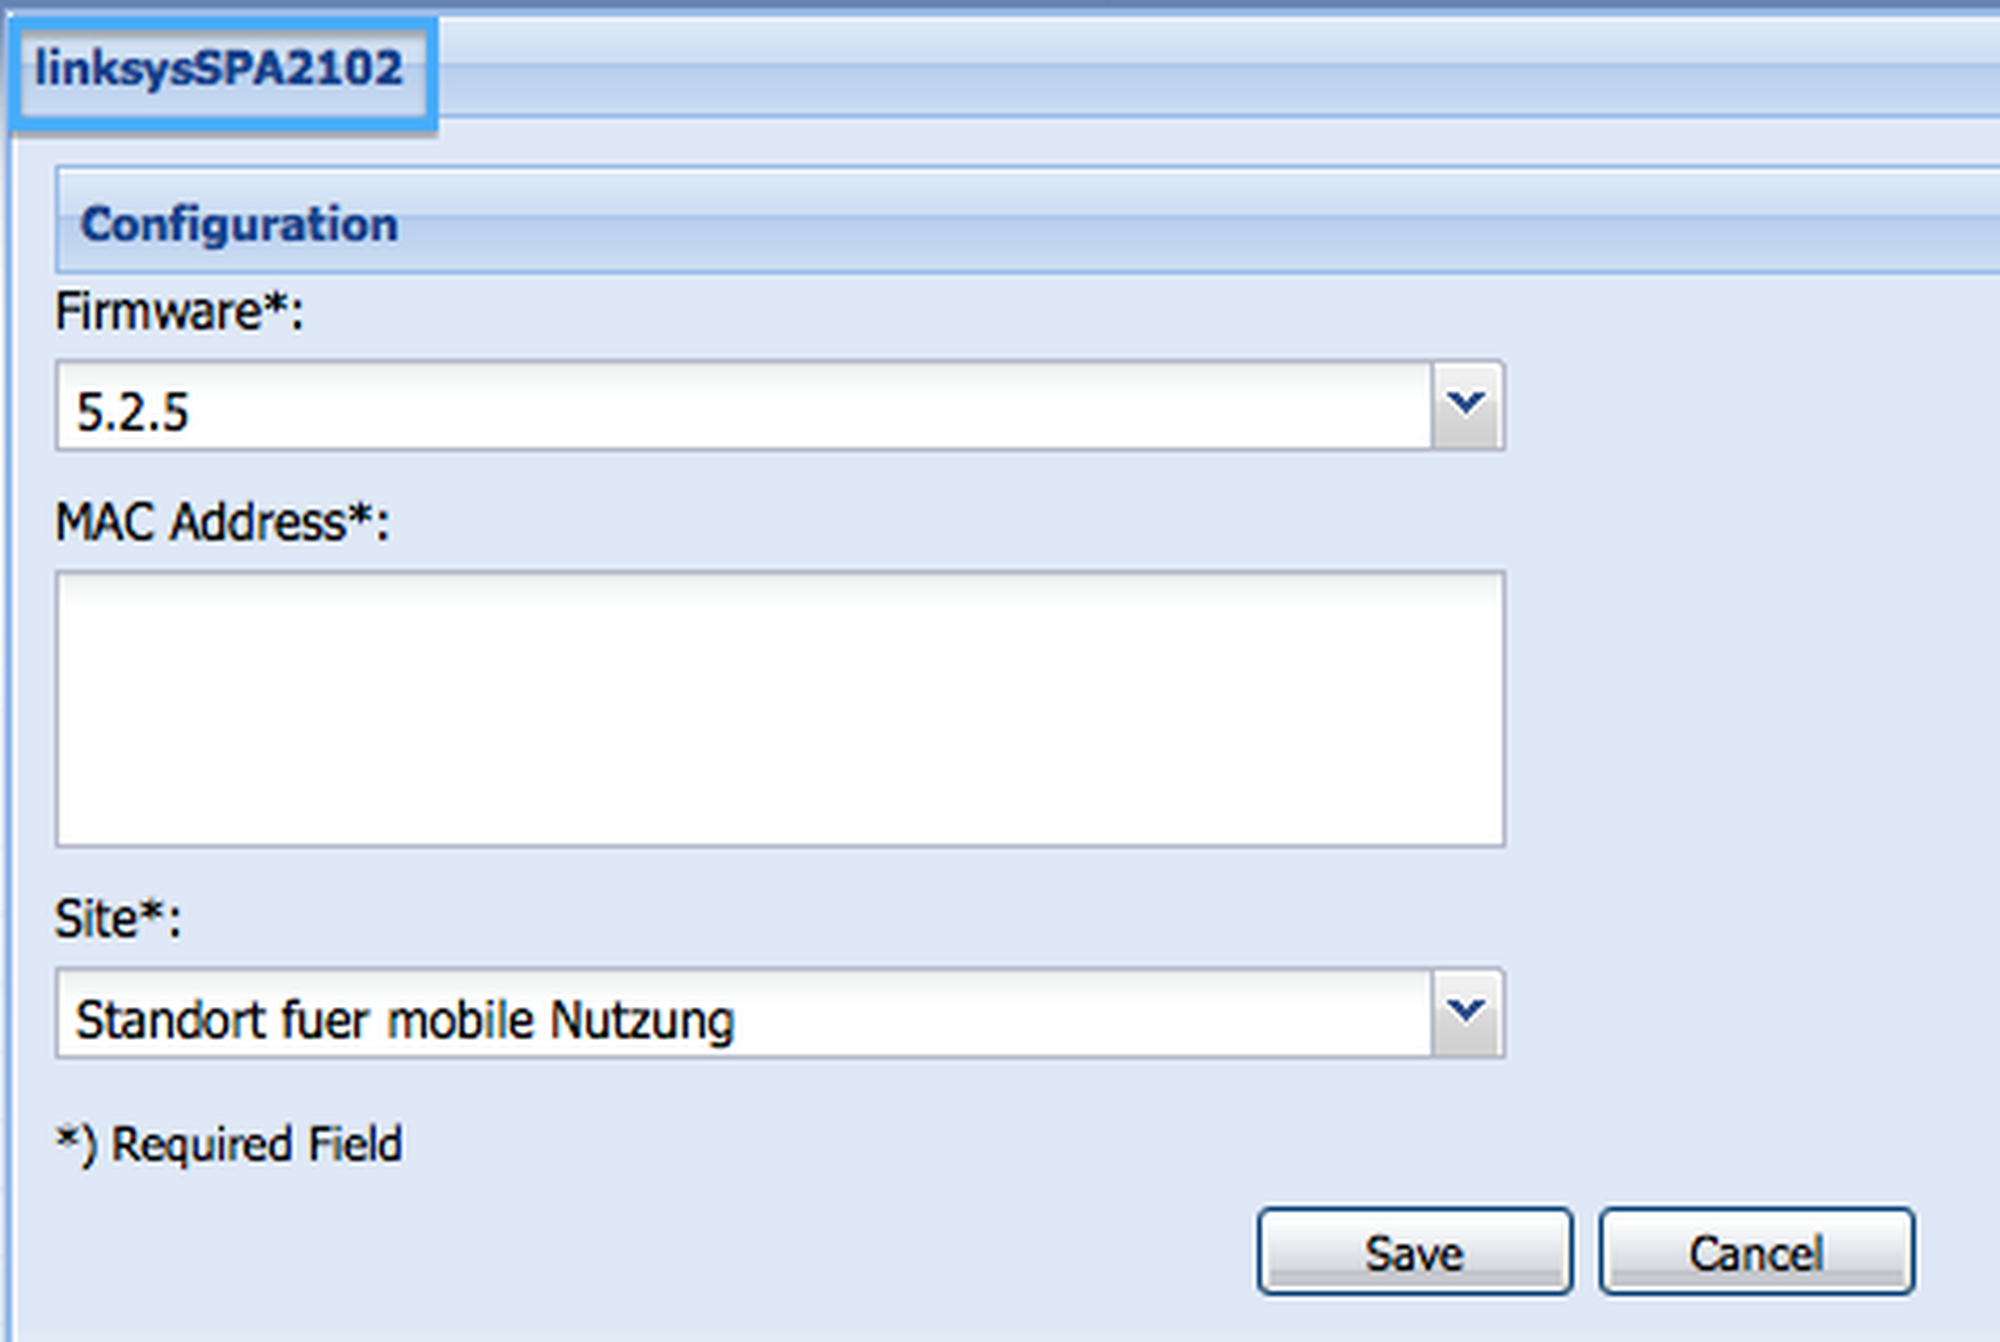Focus the MAC Address text area
The height and width of the screenshot is (1342, 2000).
(x=779, y=708)
